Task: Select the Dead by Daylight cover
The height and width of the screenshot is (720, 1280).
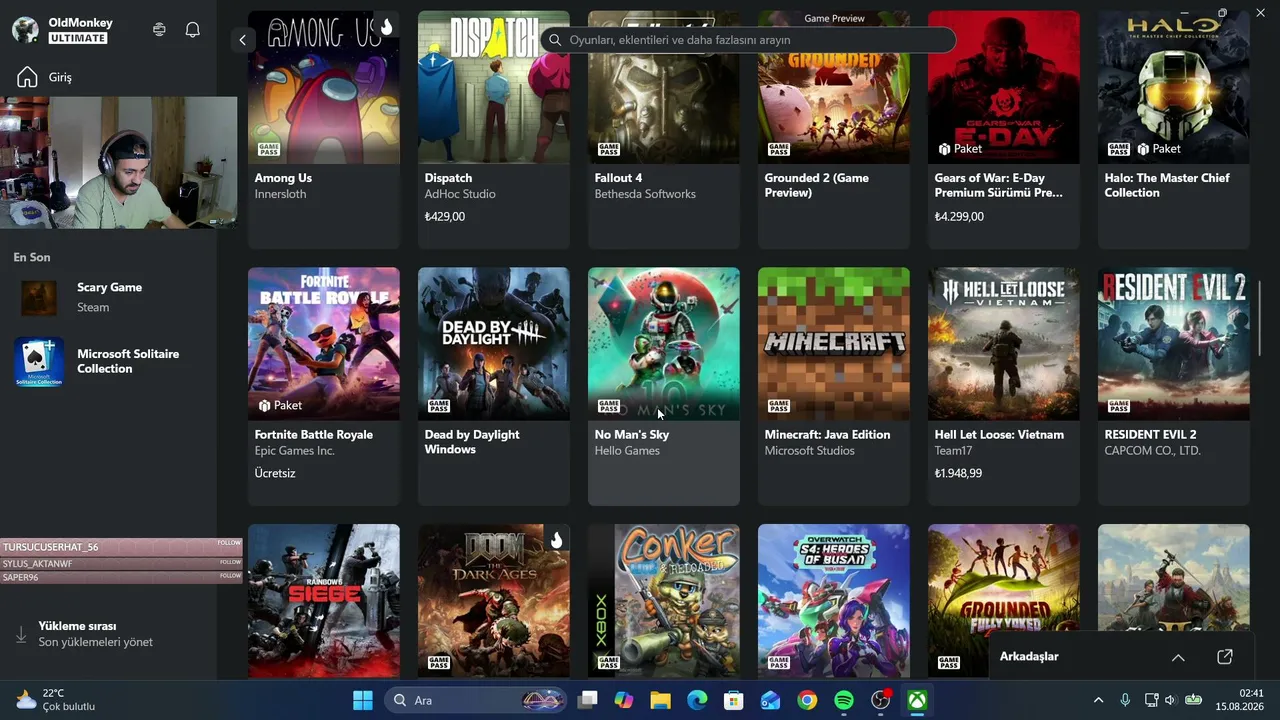Action: click(494, 344)
